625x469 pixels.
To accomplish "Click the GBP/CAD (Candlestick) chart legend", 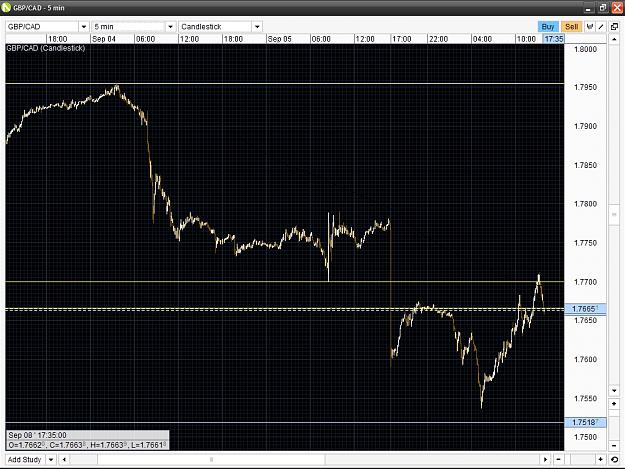I will (x=46, y=48).
